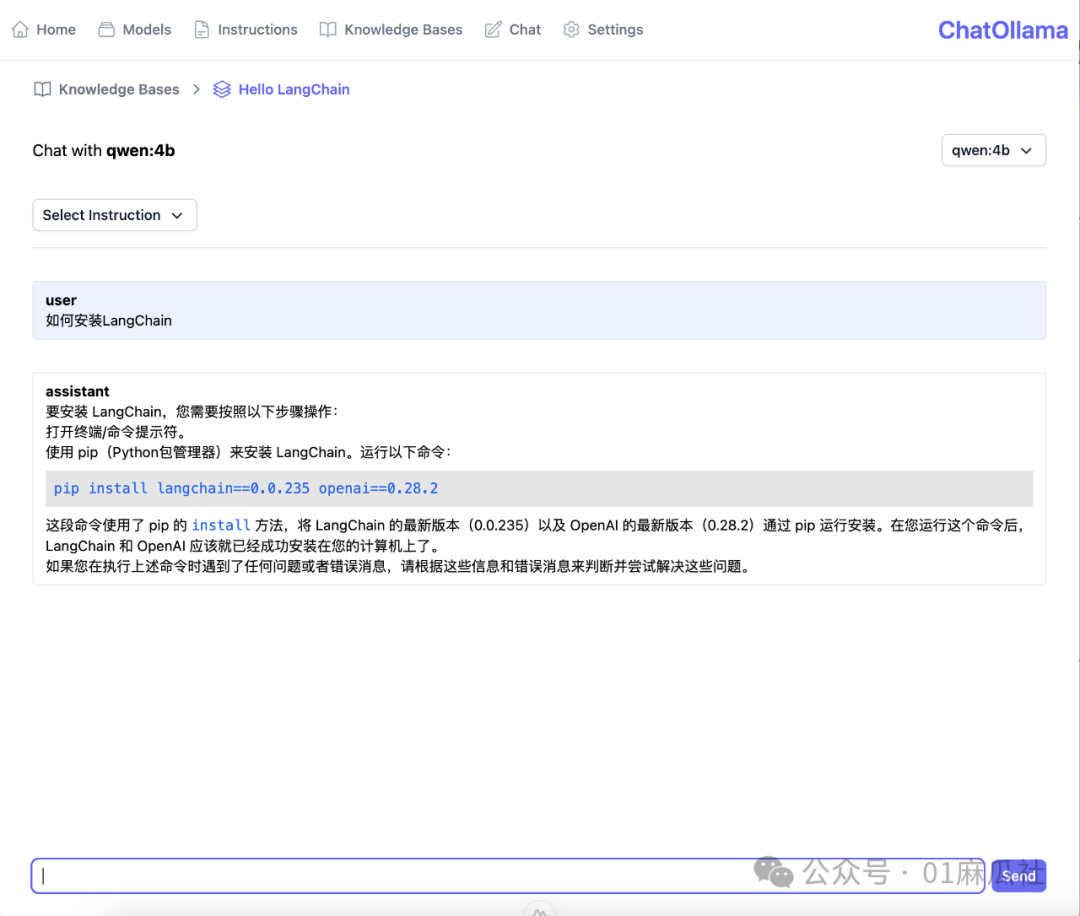
Task: Expand the chevron on Select Instruction
Action: pos(177,214)
